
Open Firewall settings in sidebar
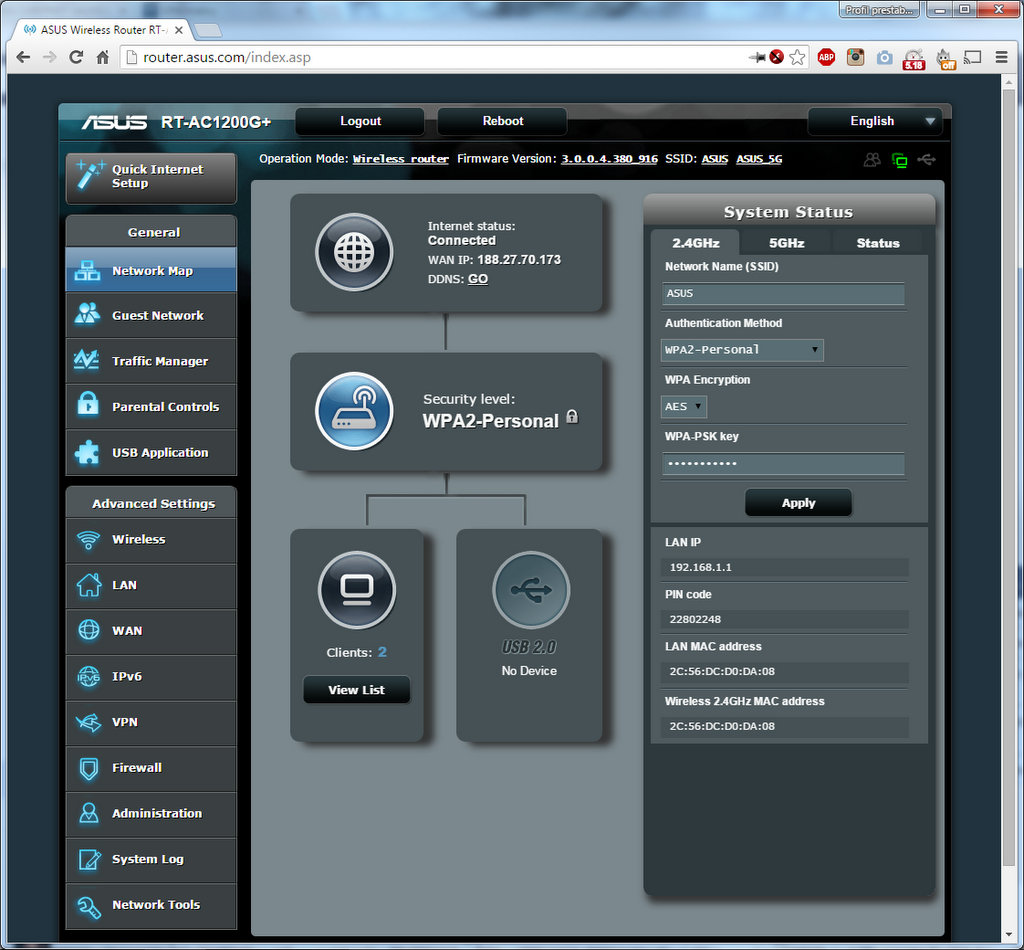point(151,768)
